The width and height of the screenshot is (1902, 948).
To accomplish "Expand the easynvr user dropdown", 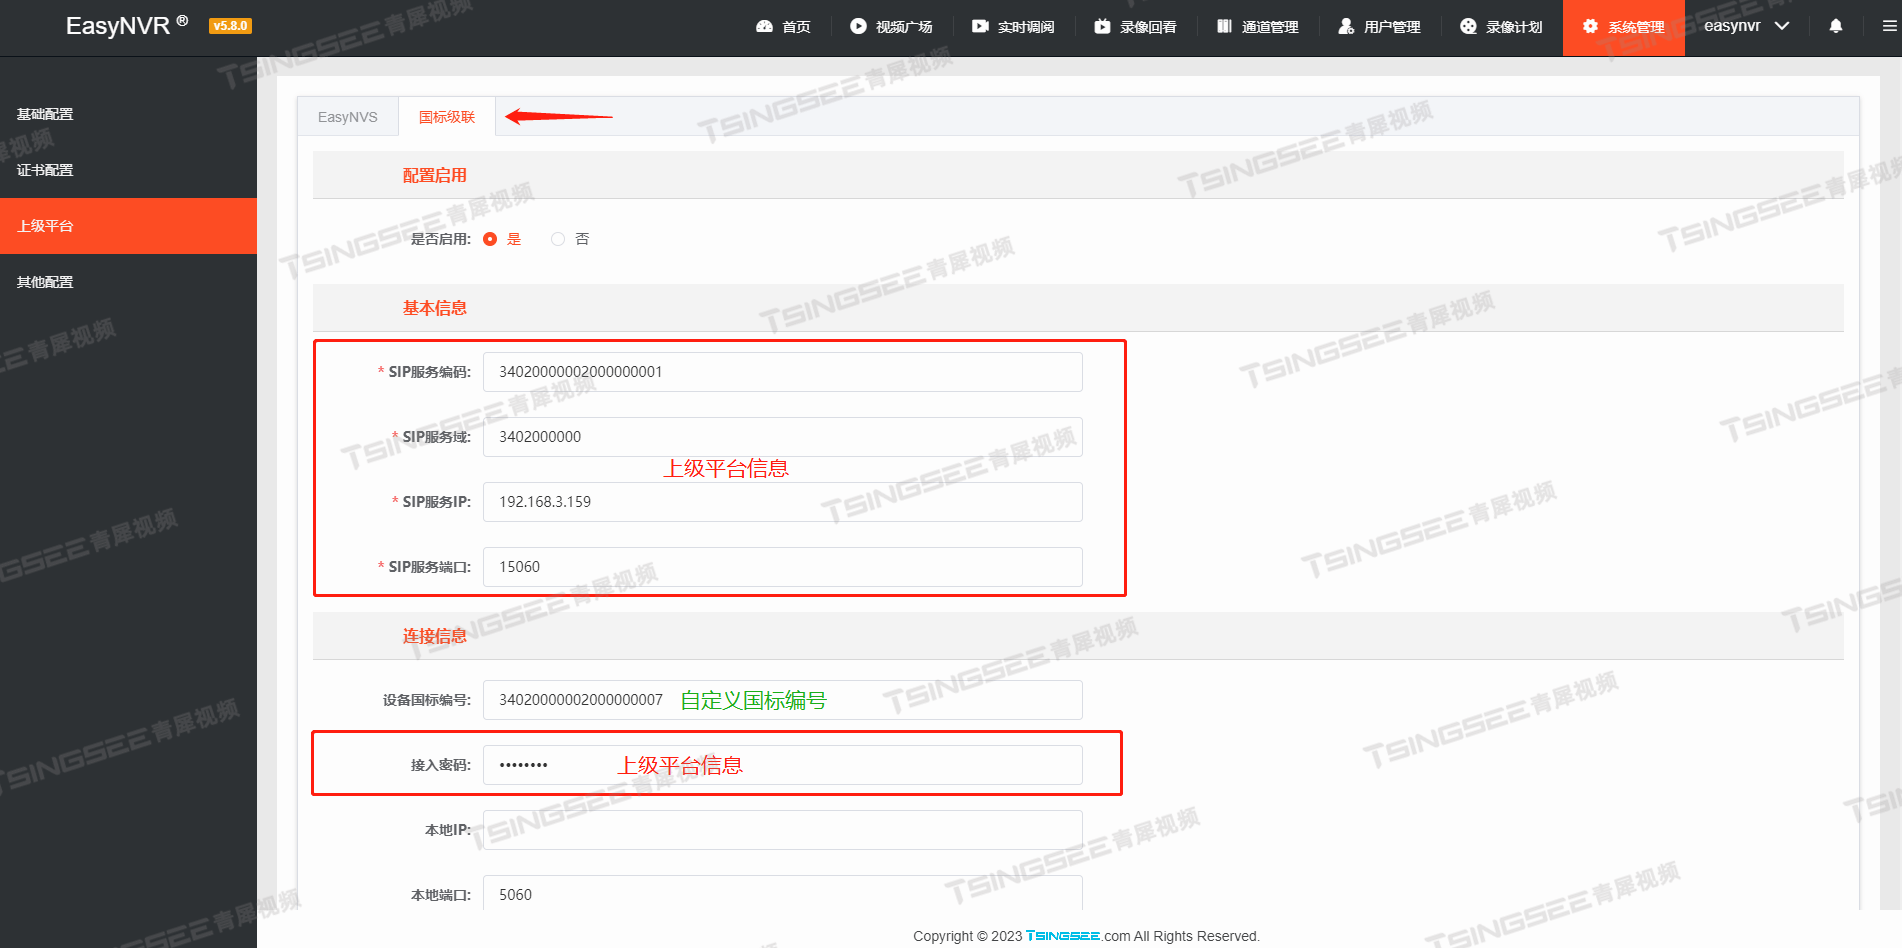I will [1746, 27].
